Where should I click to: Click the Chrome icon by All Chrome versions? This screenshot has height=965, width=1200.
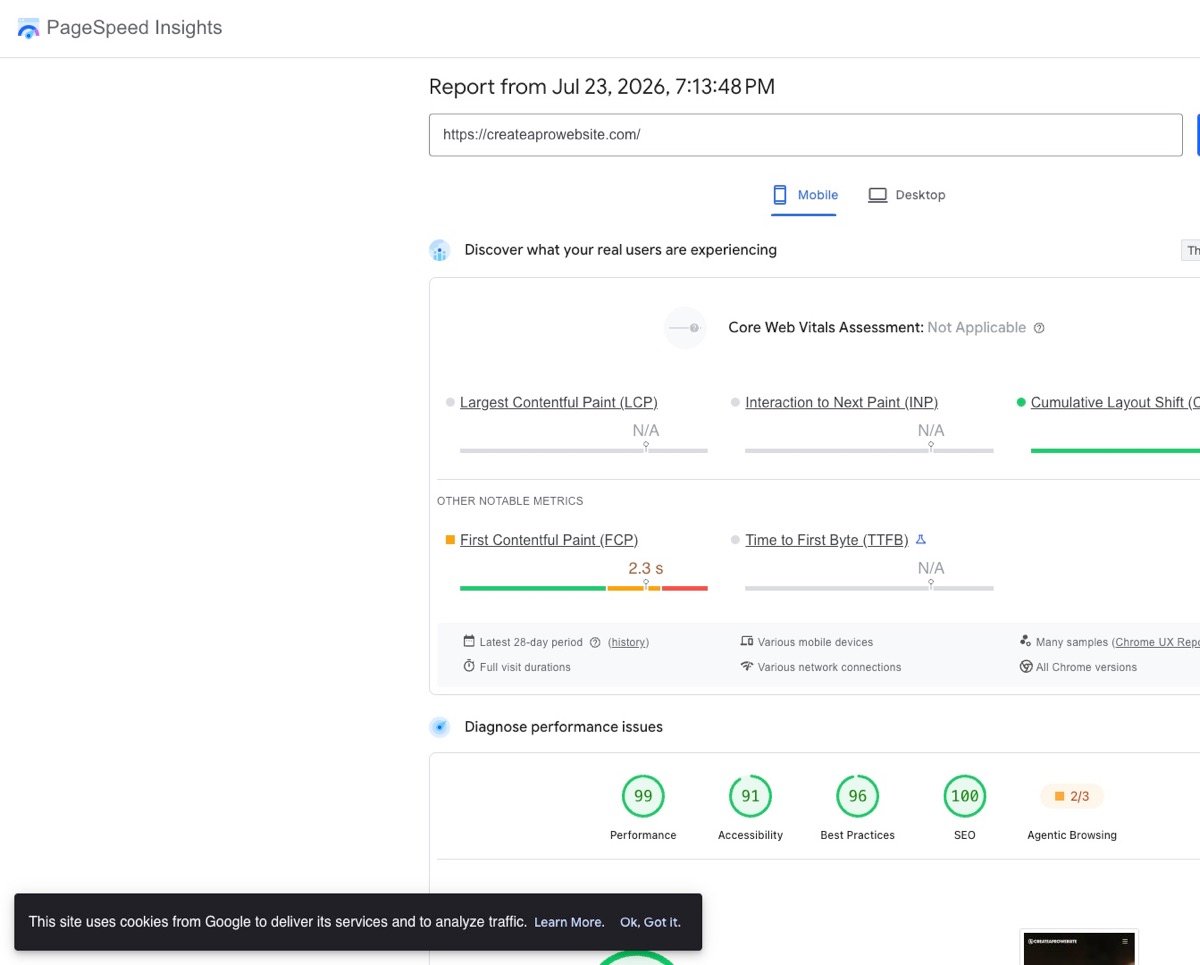pos(1025,667)
